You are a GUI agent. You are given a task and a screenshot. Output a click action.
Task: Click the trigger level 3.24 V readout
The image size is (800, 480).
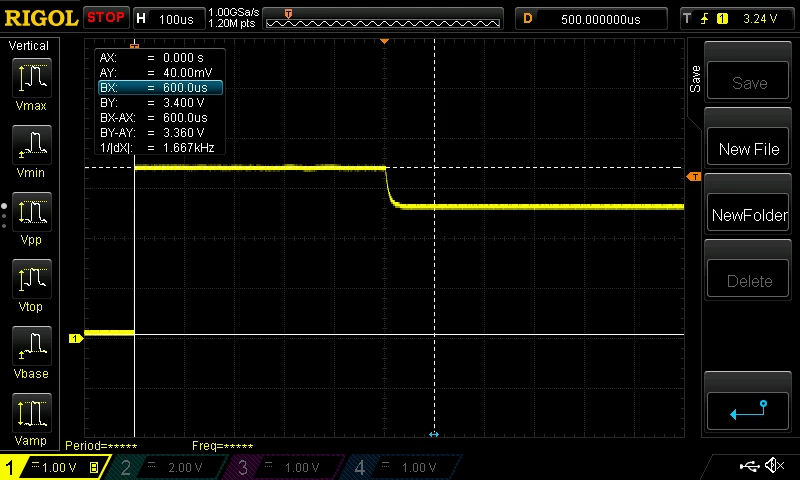click(760, 19)
